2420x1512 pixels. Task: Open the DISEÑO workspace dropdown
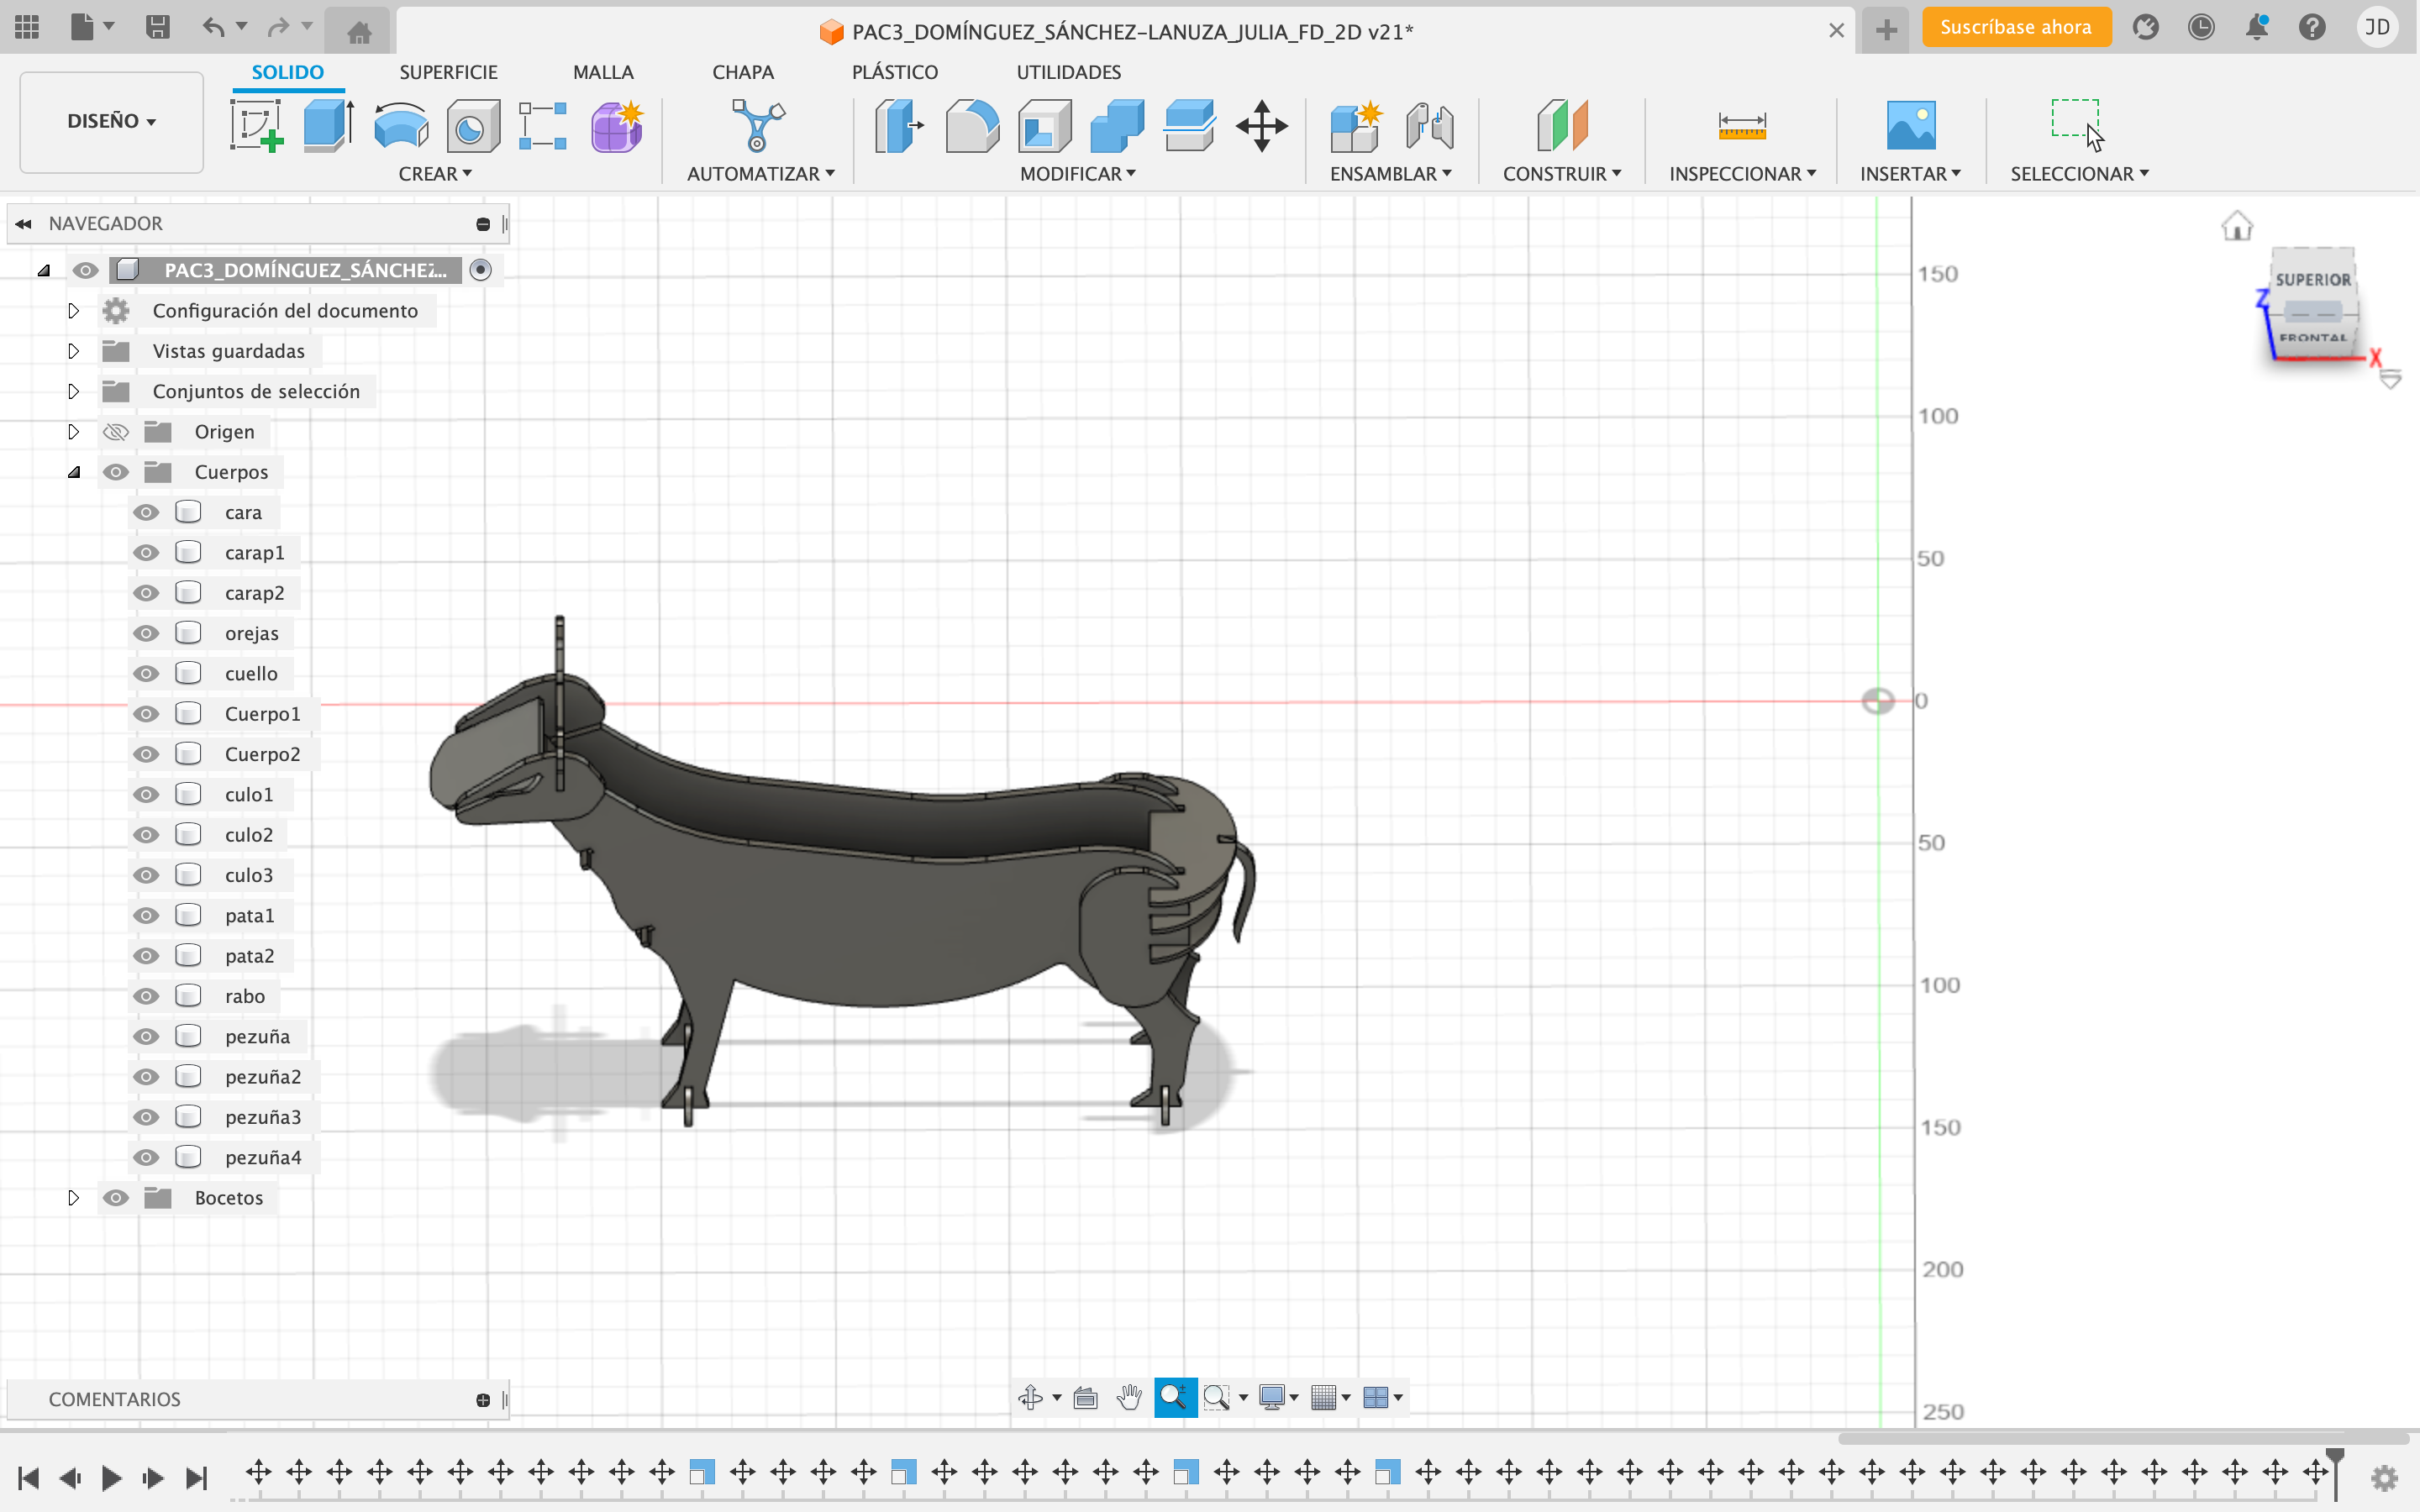pyautogui.click(x=111, y=121)
